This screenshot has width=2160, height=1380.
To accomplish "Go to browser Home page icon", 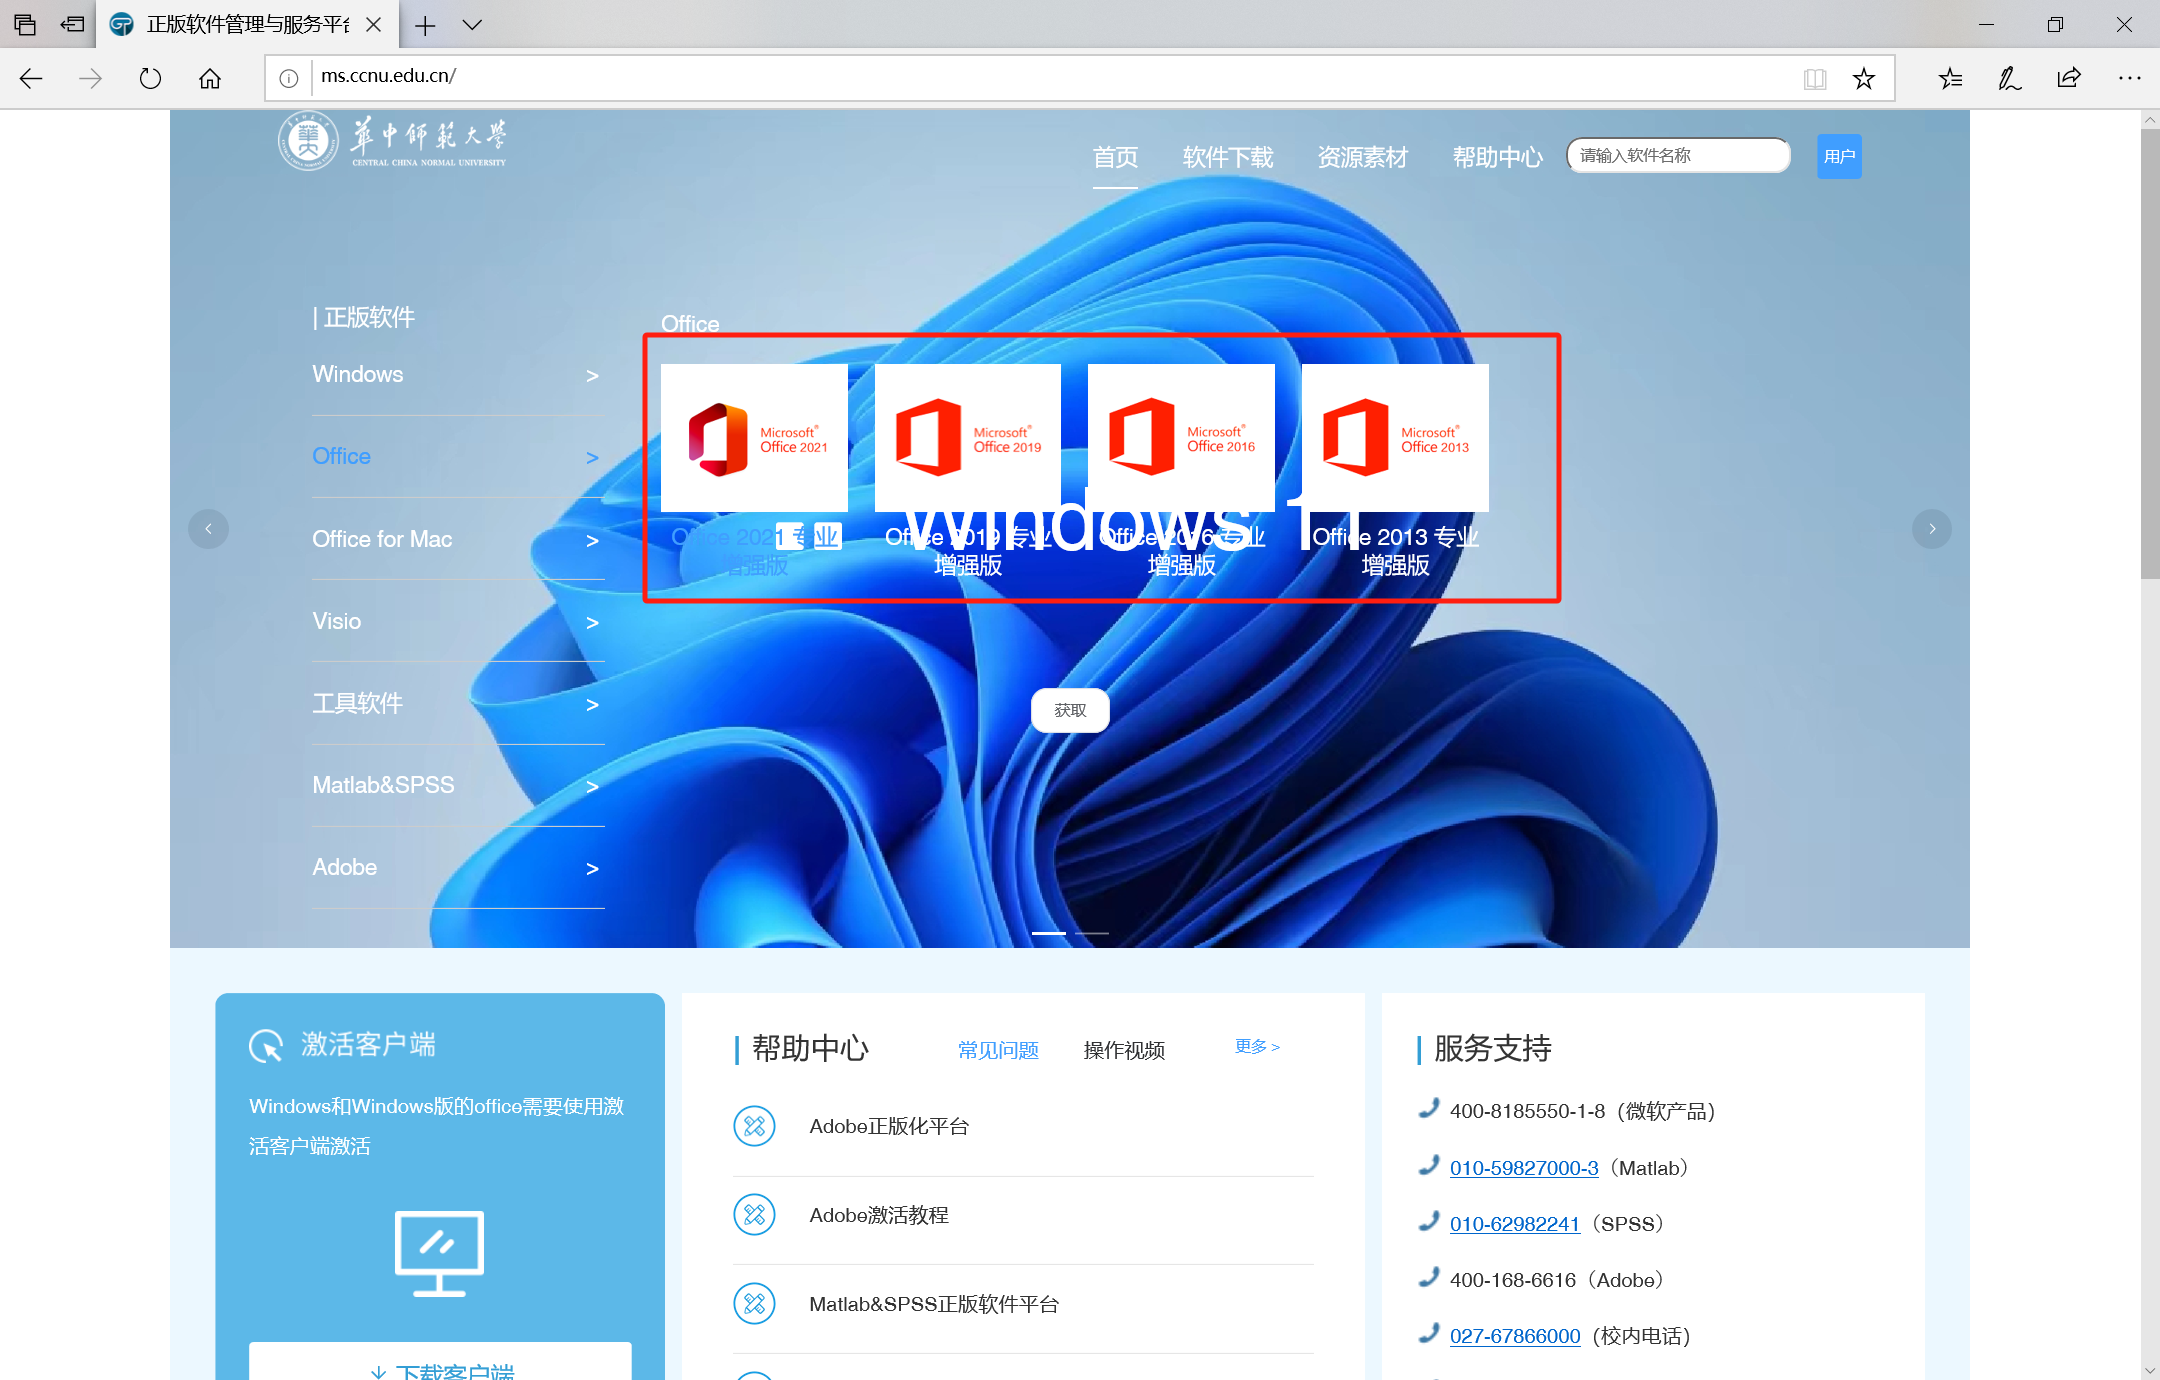I will 210,78.
